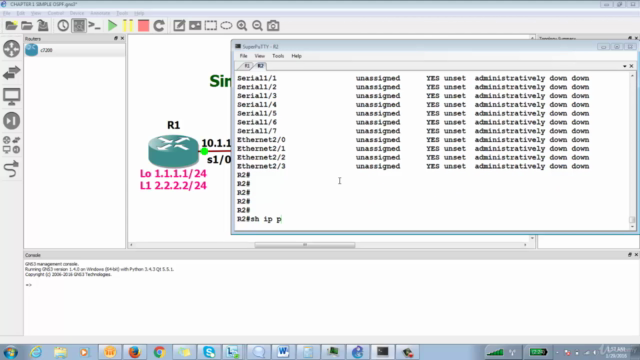Click New blank project icon in toolbar
Screen dimensions: 640x360
click(11, 26)
